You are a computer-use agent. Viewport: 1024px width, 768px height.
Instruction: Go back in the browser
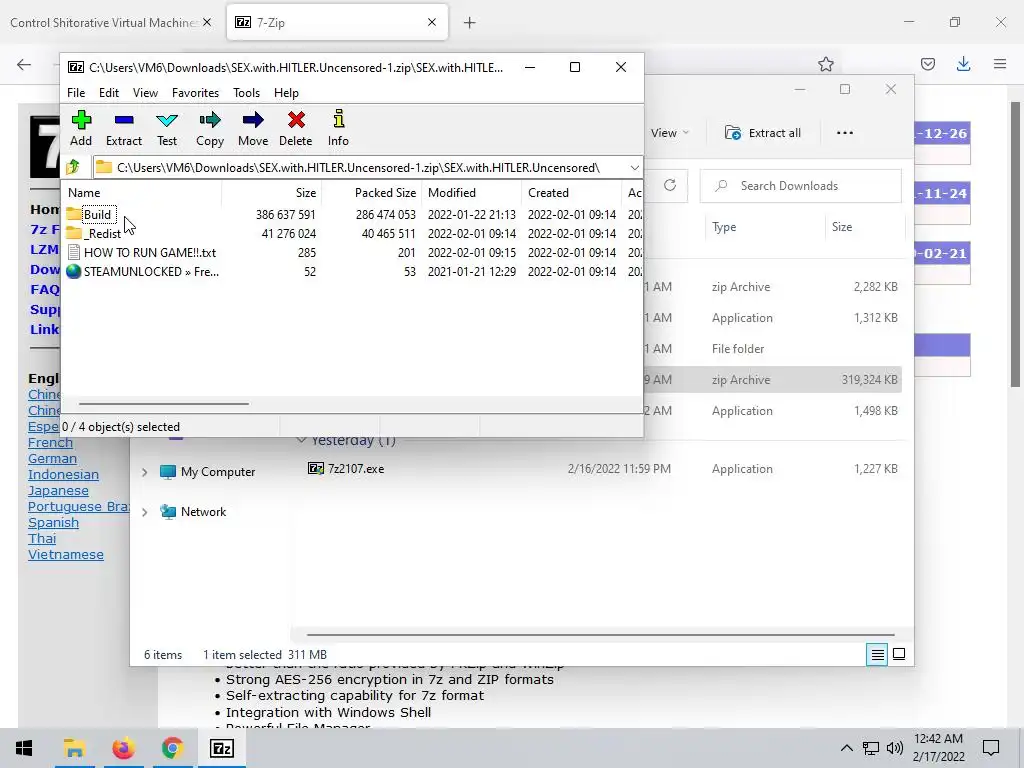(x=24, y=64)
